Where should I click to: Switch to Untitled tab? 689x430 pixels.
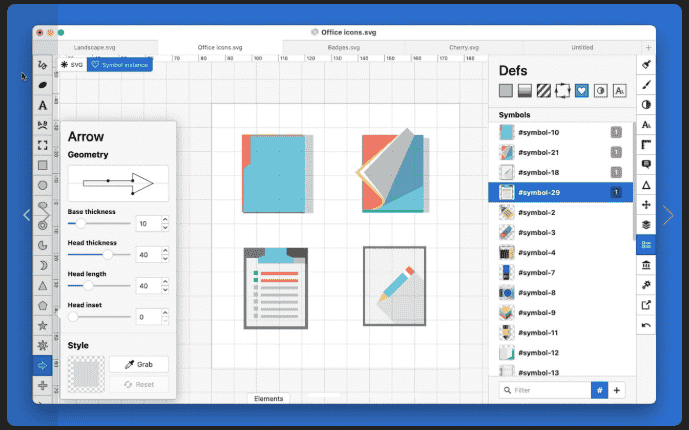coord(582,47)
